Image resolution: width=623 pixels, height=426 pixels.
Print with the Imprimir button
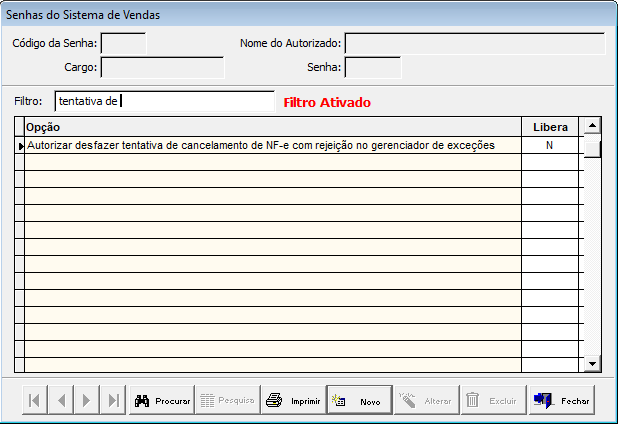(294, 400)
